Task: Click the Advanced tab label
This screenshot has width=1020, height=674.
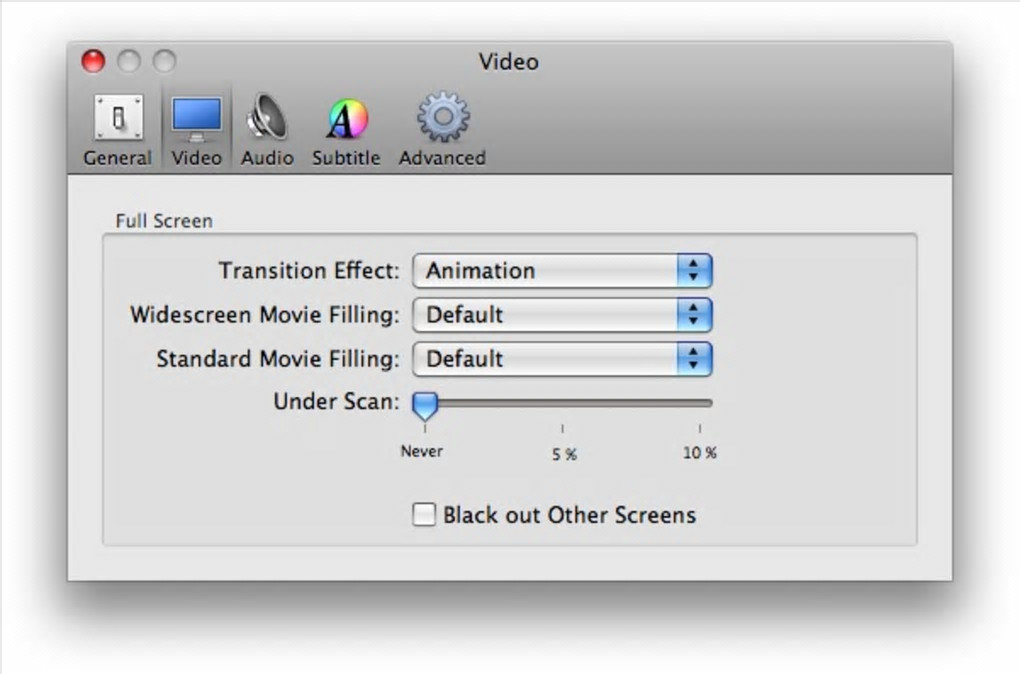Action: 442,158
